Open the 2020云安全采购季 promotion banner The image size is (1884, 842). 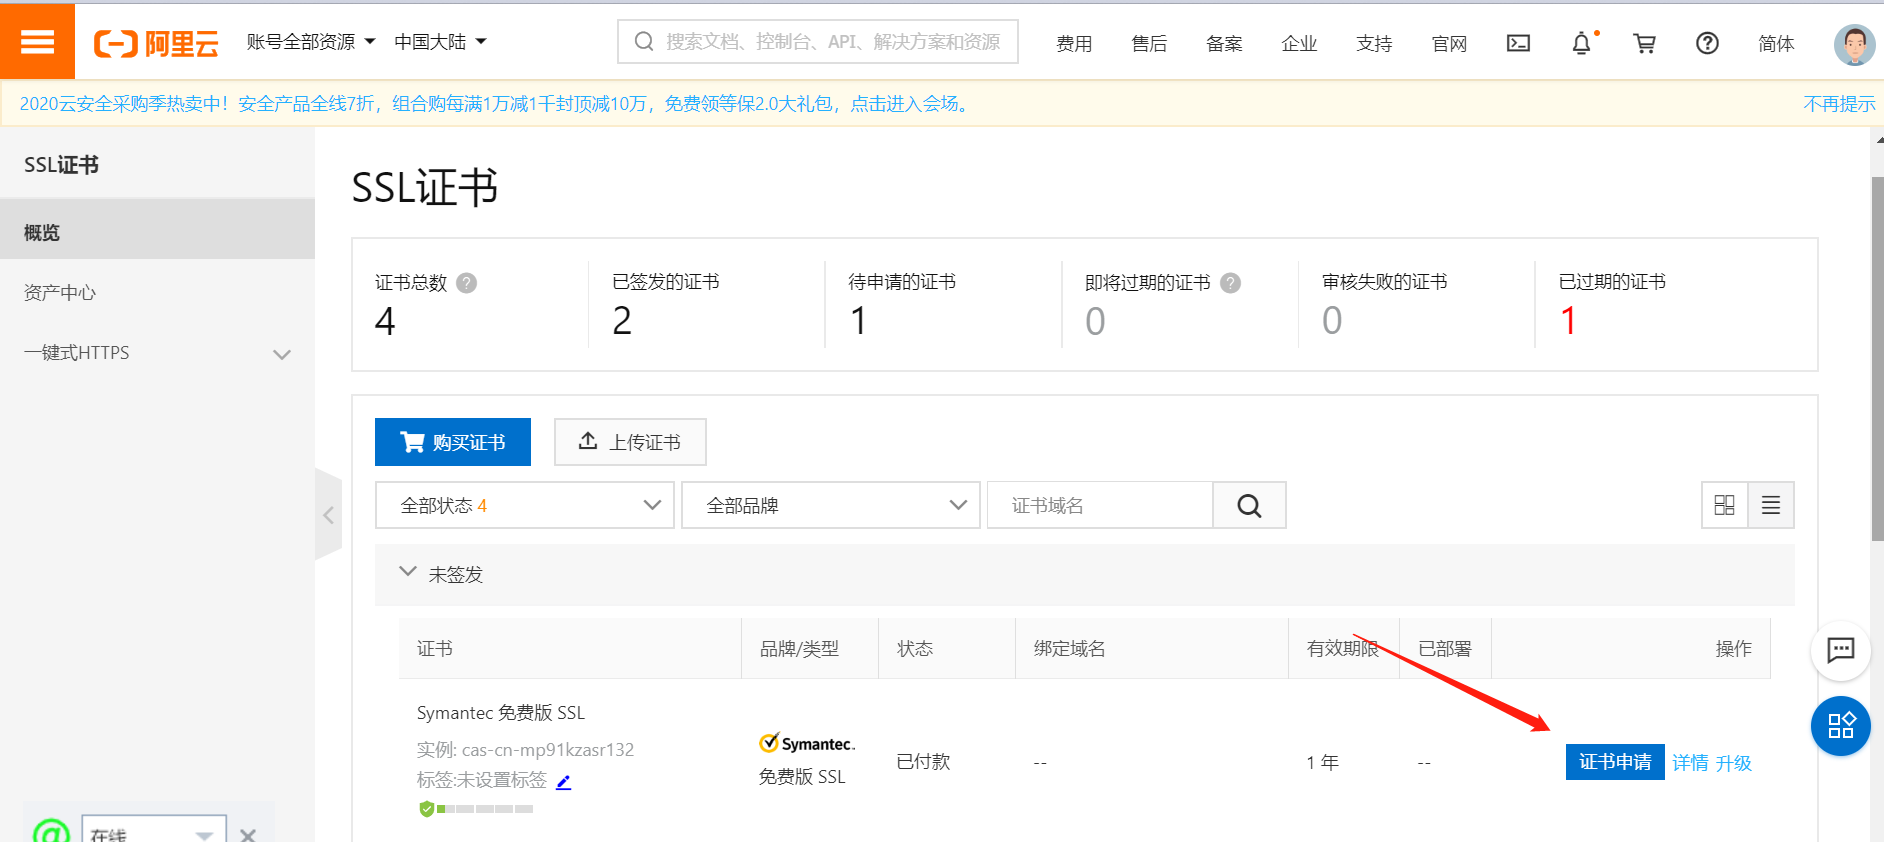click(x=497, y=104)
